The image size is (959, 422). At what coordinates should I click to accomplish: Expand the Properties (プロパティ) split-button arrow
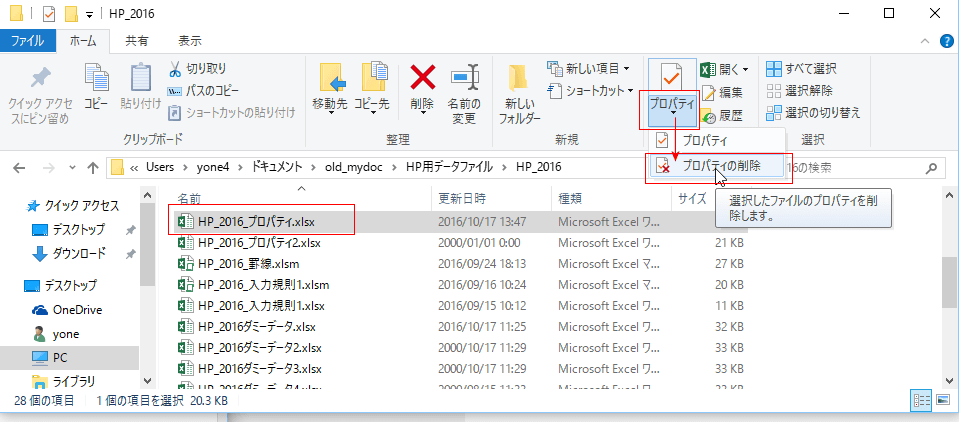672,113
